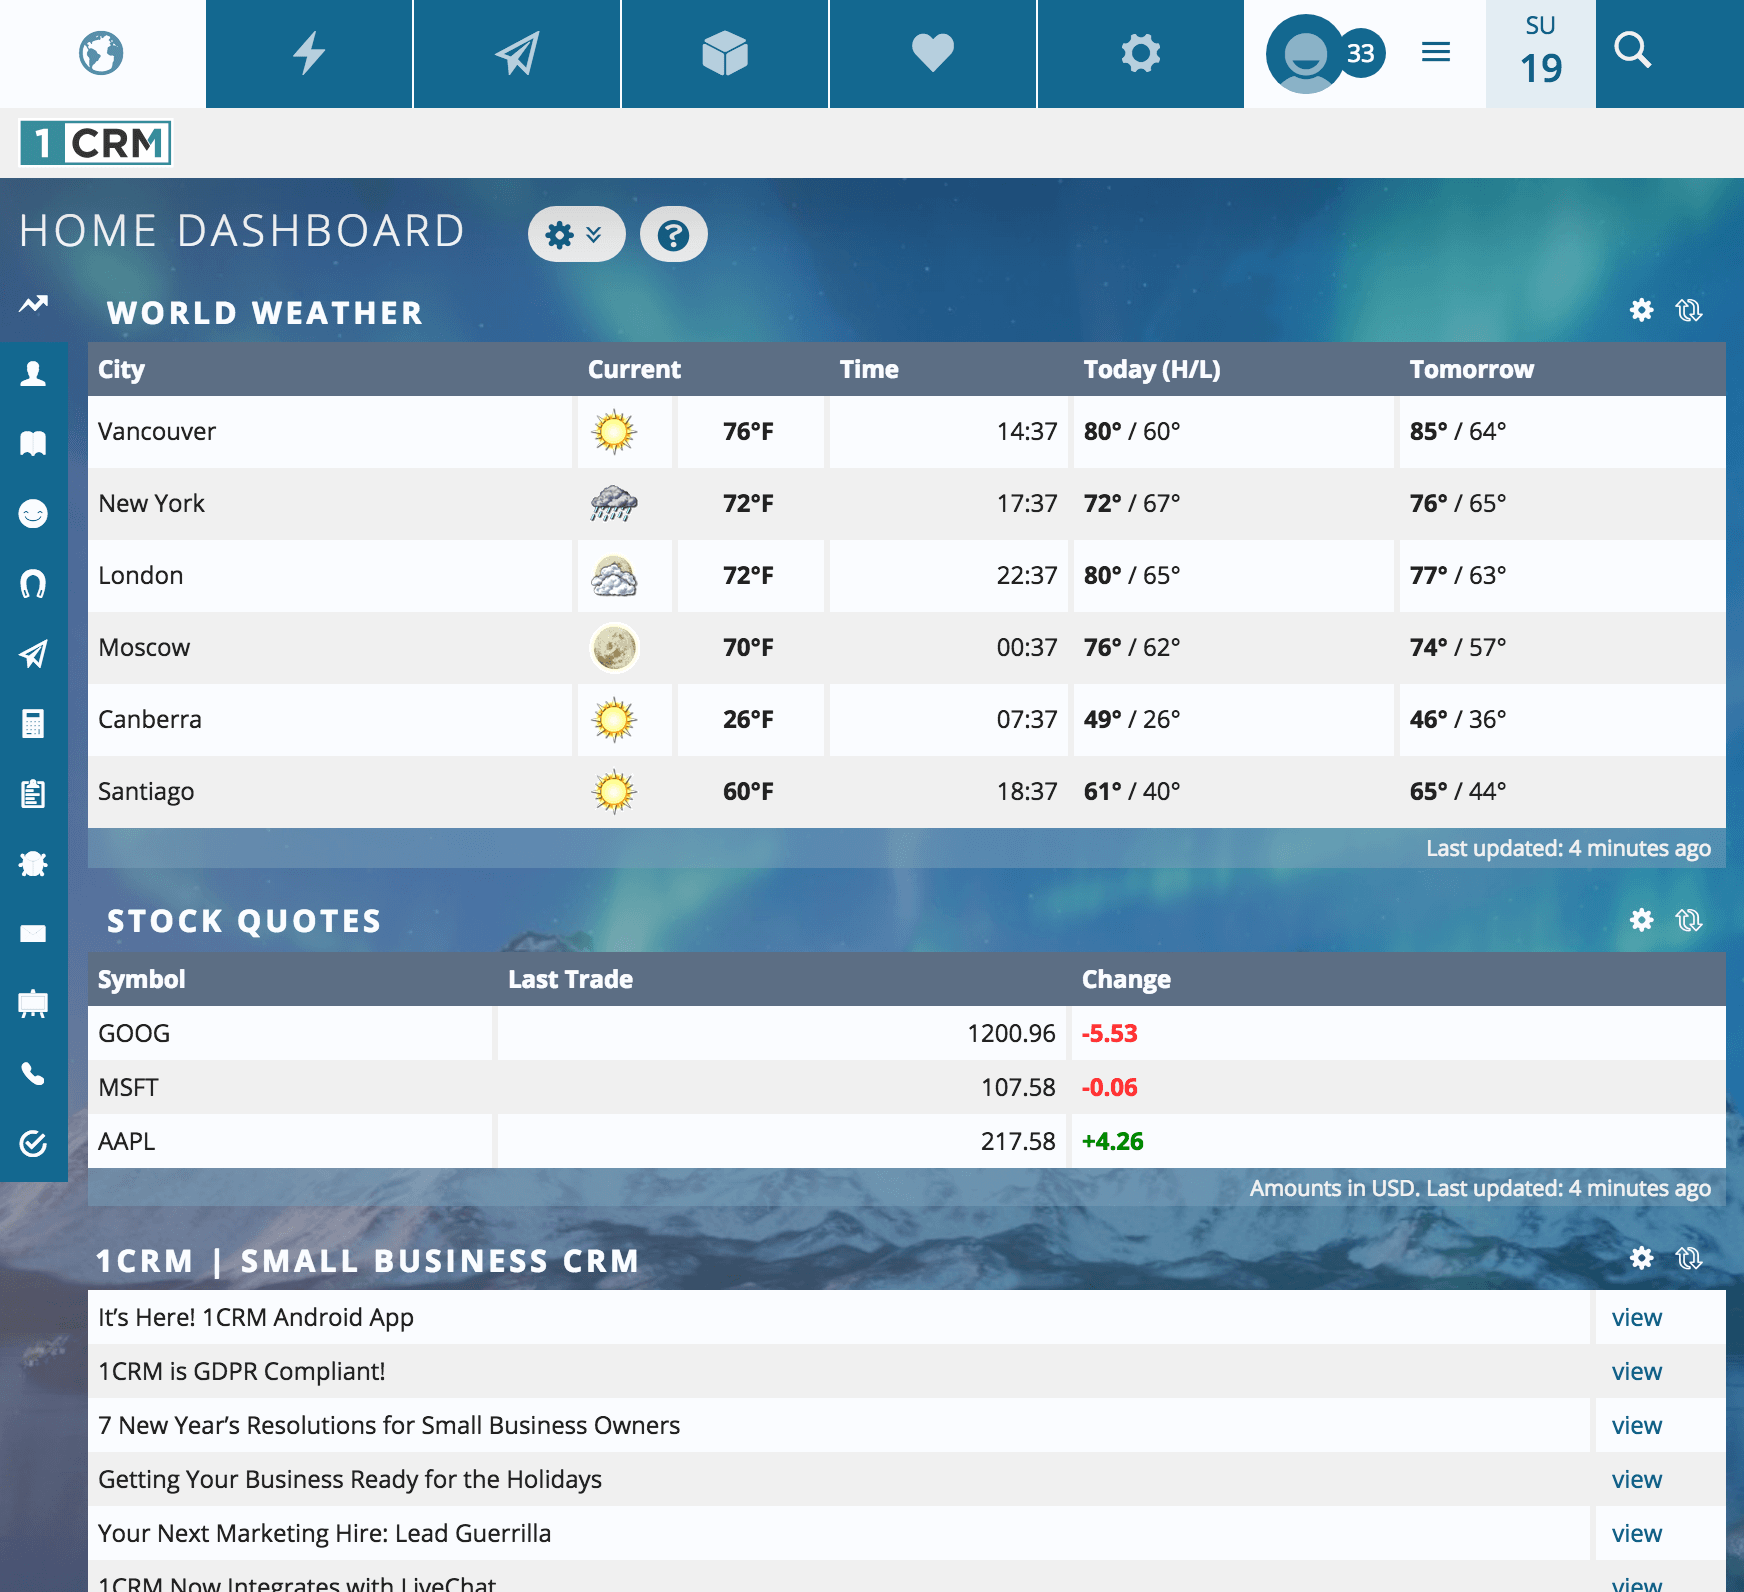
Task: View the GDPR Compliant article
Action: click(1637, 1372)
